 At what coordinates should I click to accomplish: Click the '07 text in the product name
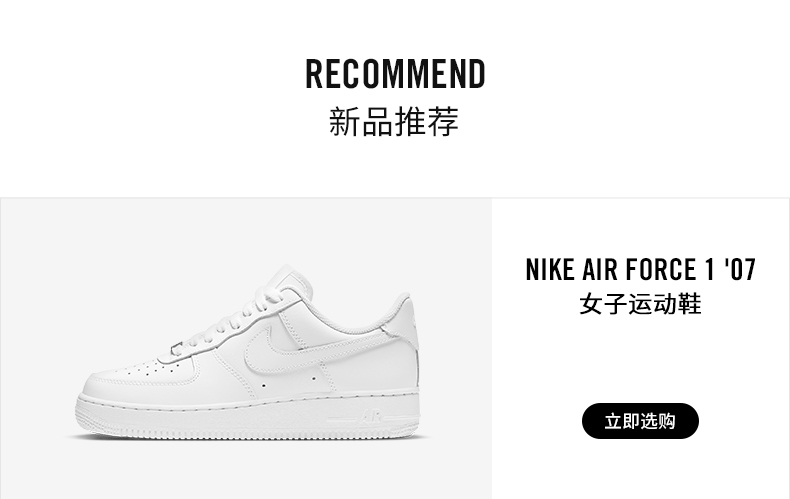pyautogui.click(x=740, y=270)
